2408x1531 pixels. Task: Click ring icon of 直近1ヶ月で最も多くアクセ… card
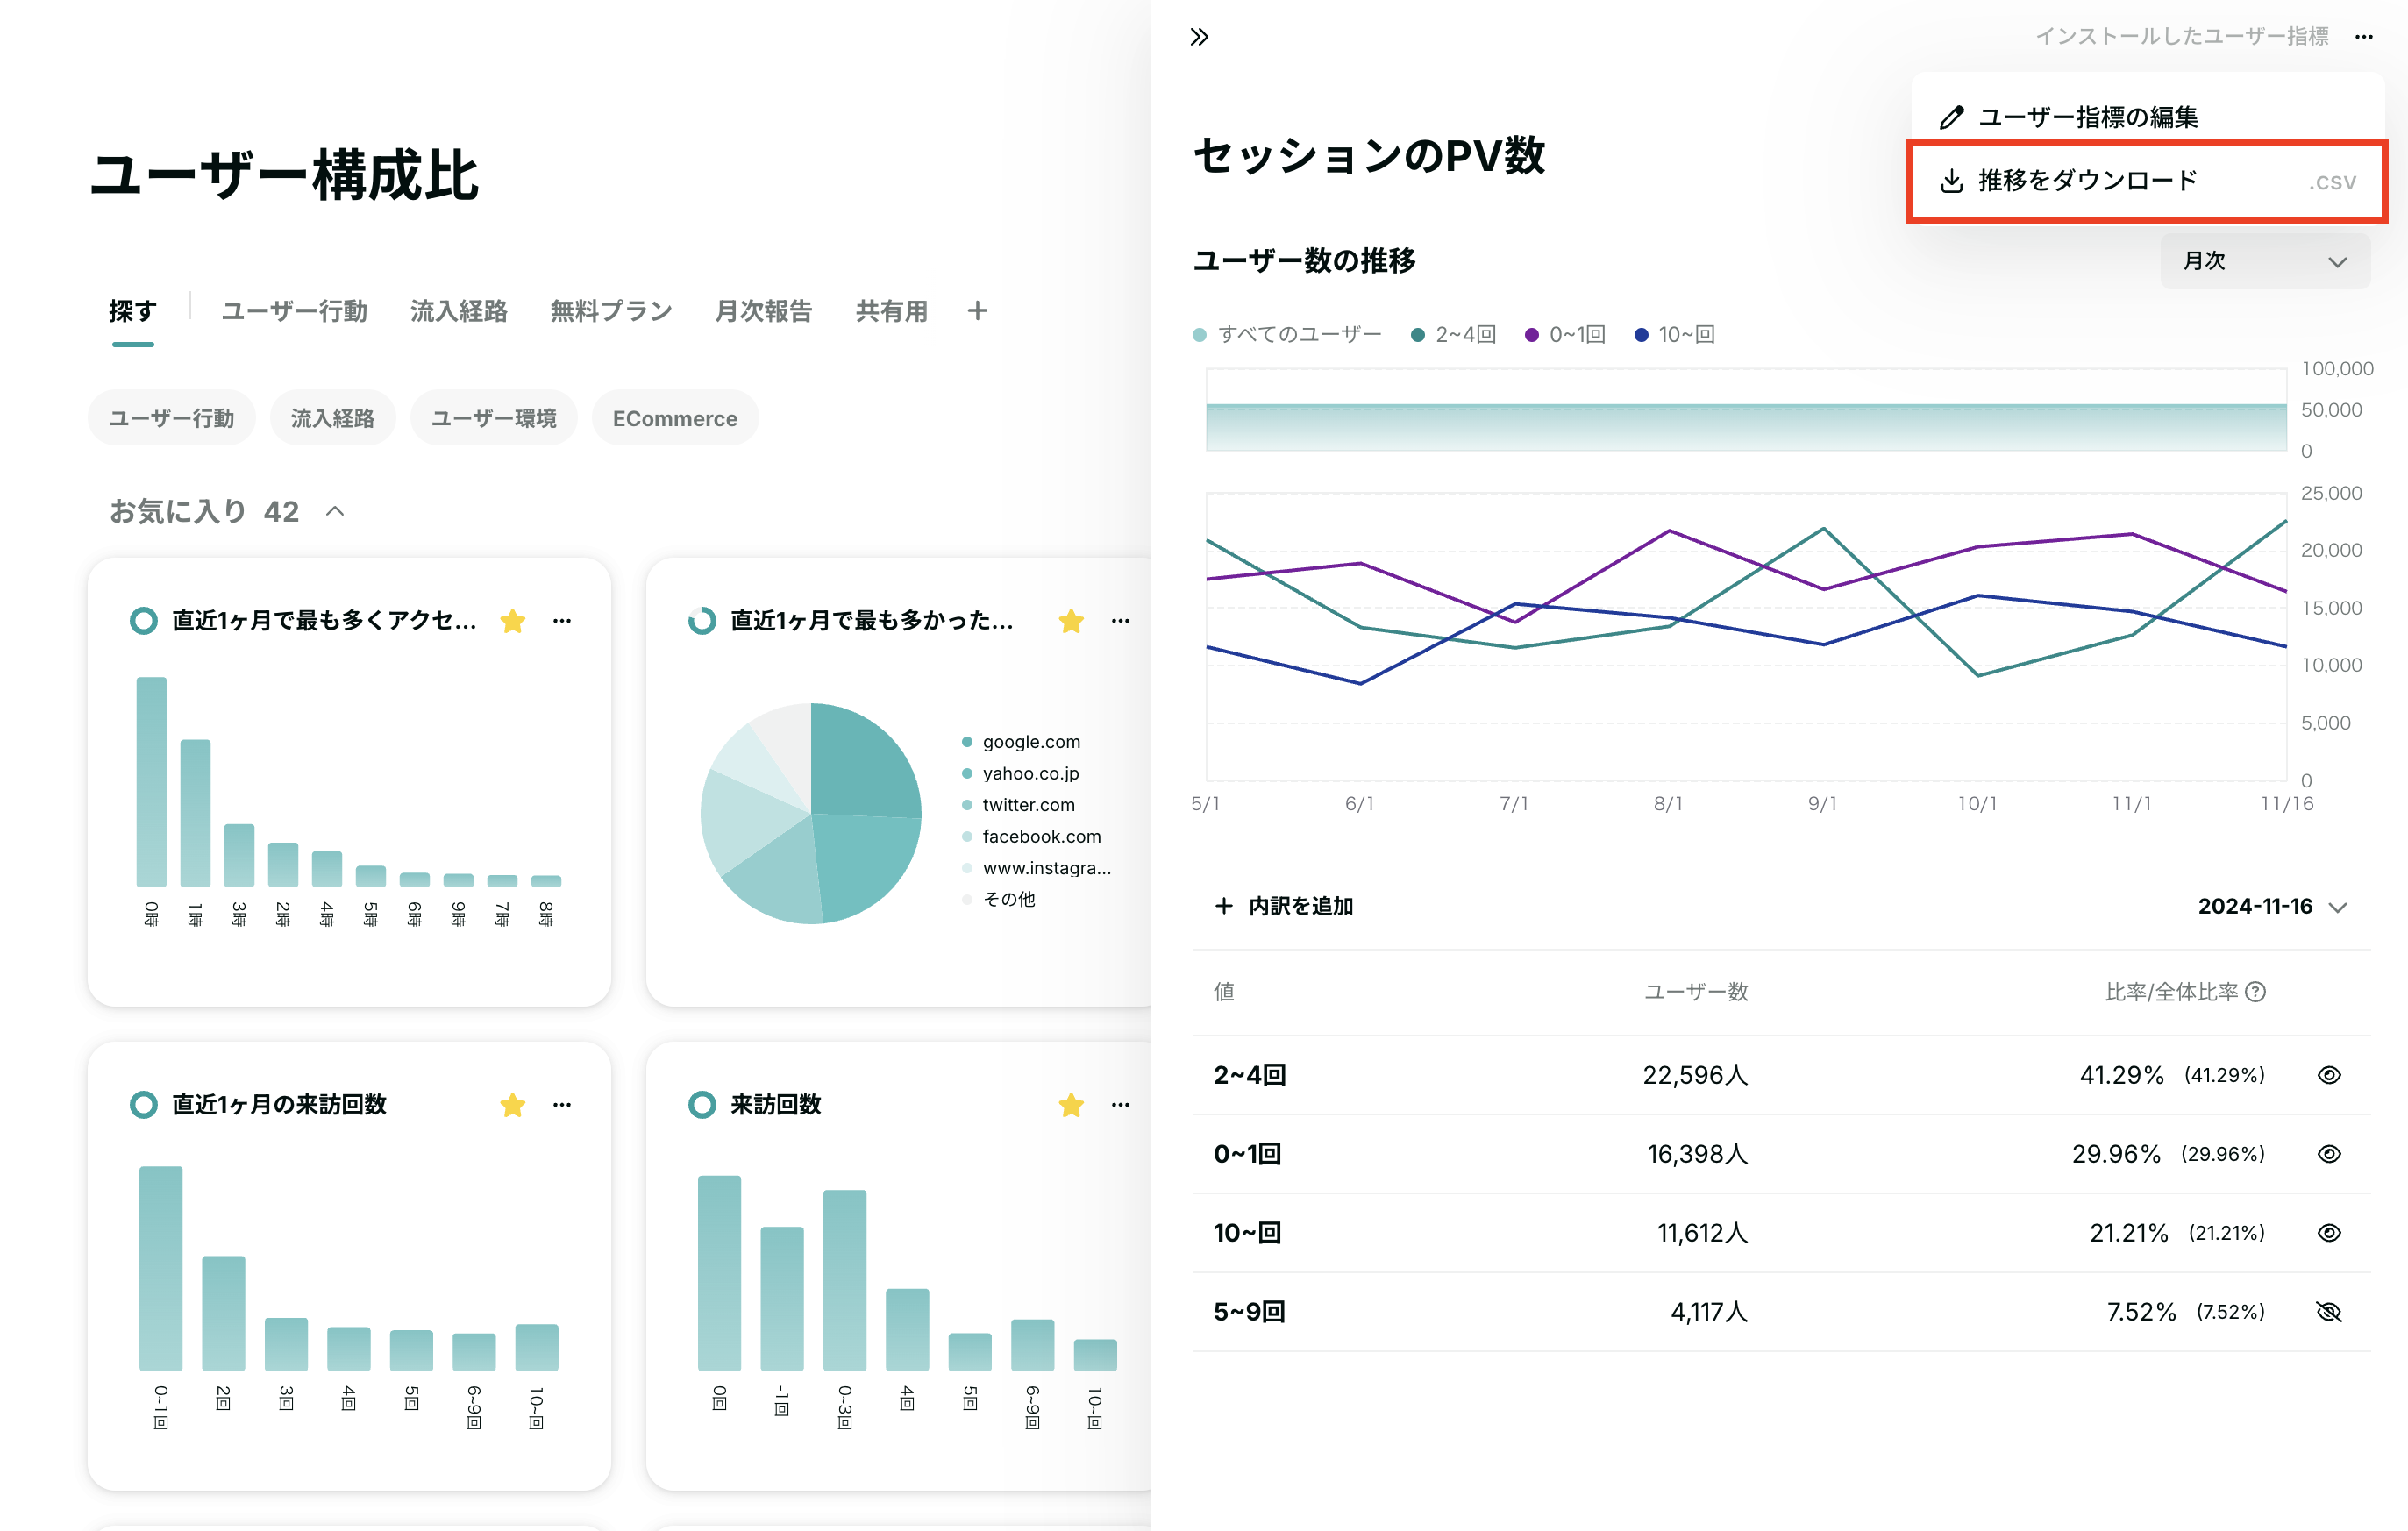coord(144,621)
